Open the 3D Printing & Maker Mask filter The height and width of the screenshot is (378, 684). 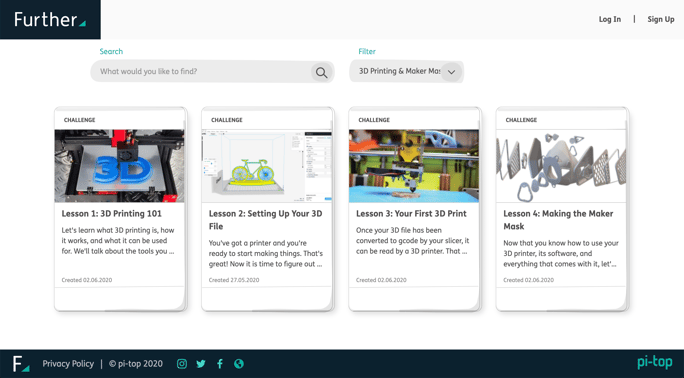[406, 72]
